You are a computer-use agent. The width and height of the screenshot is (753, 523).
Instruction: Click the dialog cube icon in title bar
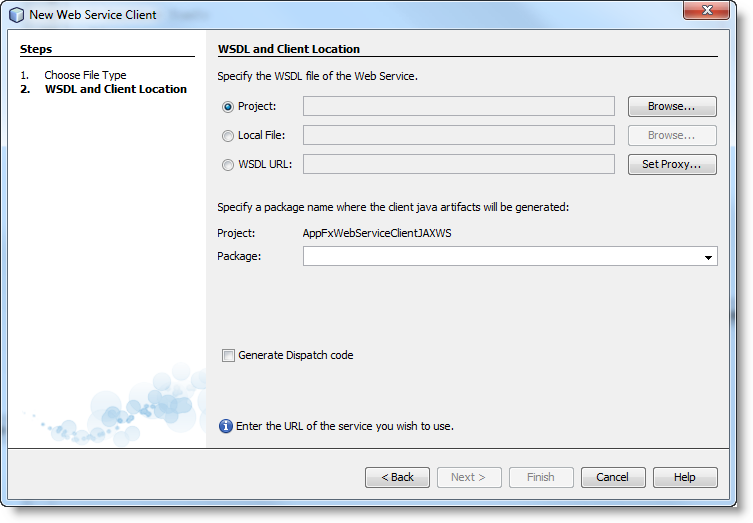tap(17, 15)
